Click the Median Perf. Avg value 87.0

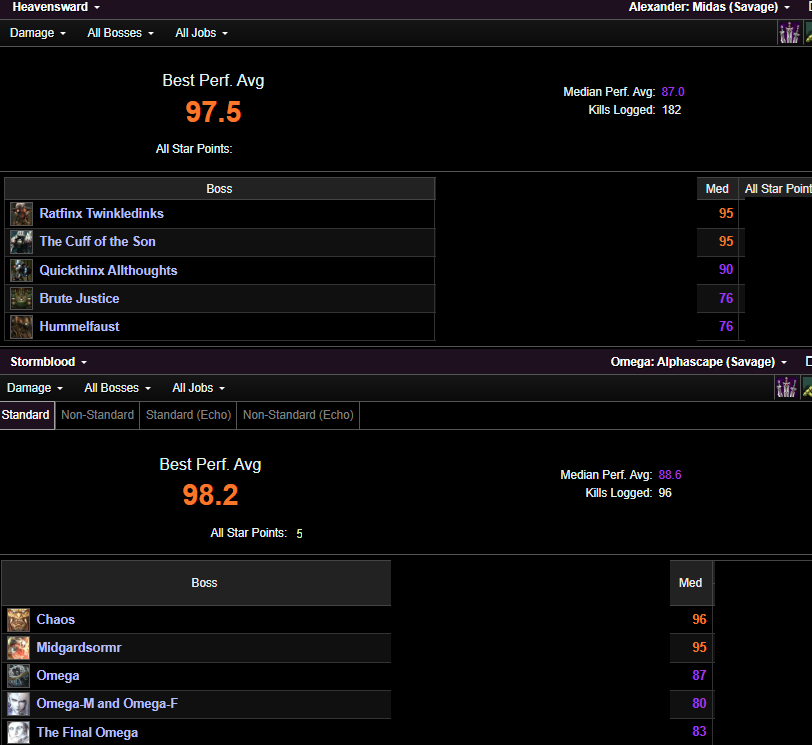pos(673,92)
